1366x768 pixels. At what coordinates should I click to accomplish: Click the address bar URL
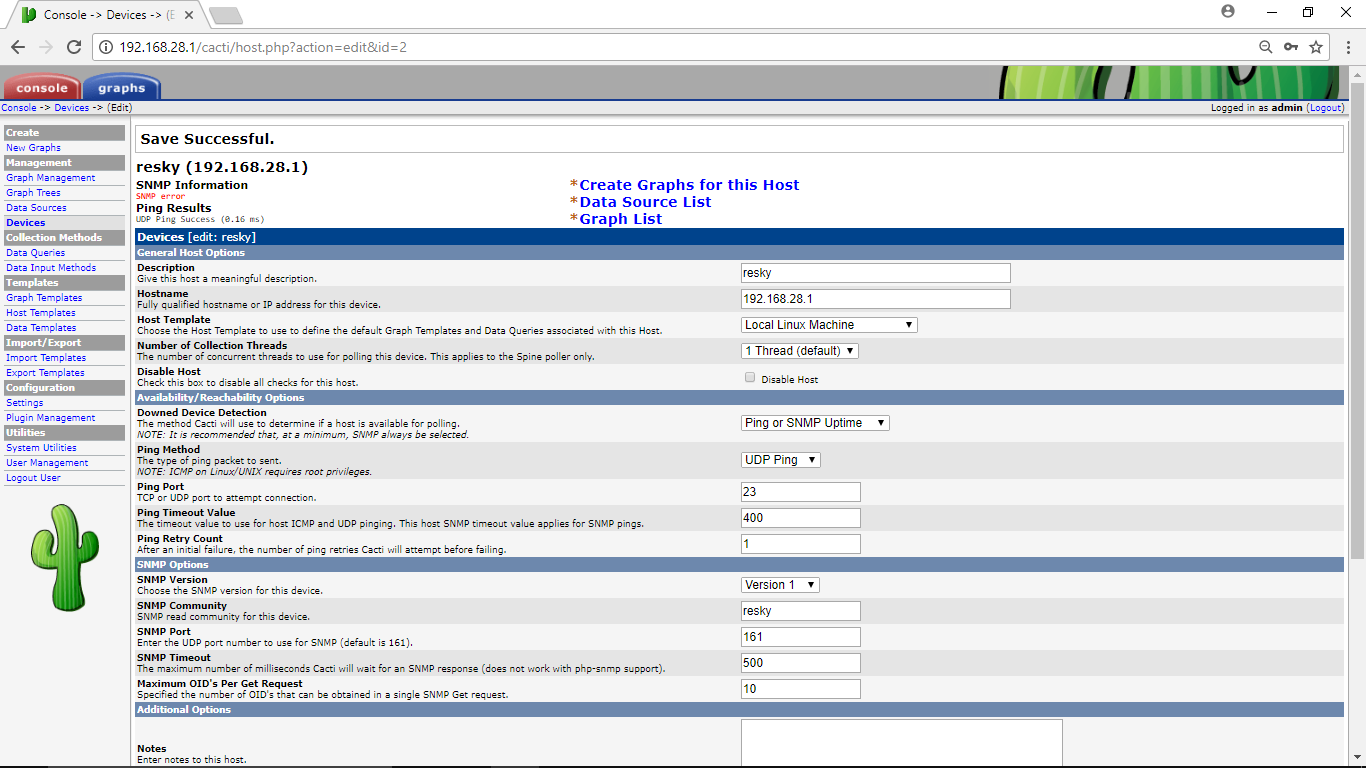263,47
